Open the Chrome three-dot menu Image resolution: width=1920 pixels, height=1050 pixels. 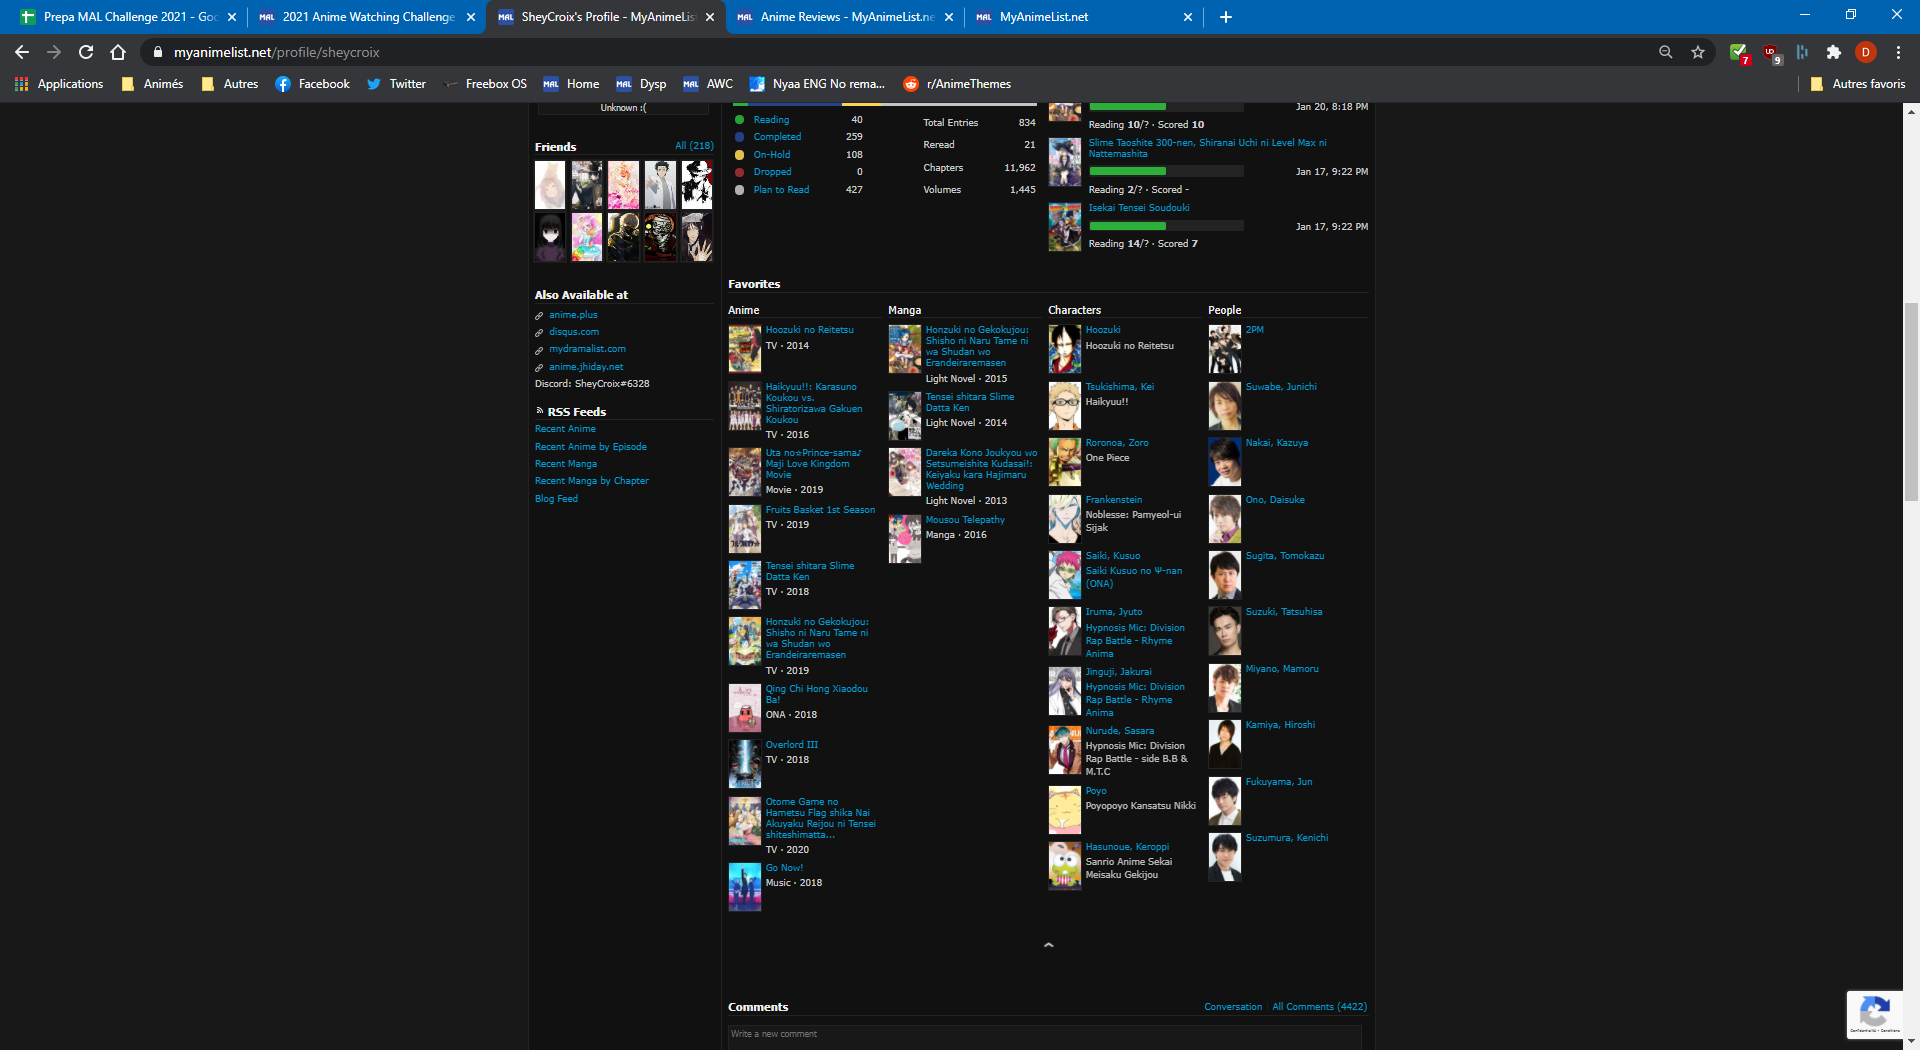pyautogui.click(x=1898, y=52)
